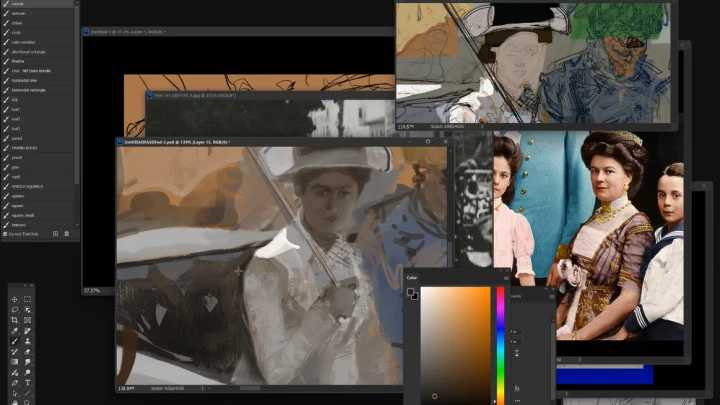Viewport: 720px width, 405px height.
Task: Click the chart icon in properties panel
Action: 517,388
